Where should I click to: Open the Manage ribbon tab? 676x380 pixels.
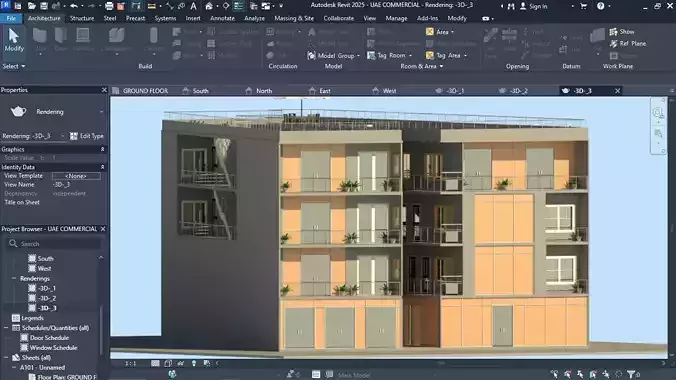396,18
